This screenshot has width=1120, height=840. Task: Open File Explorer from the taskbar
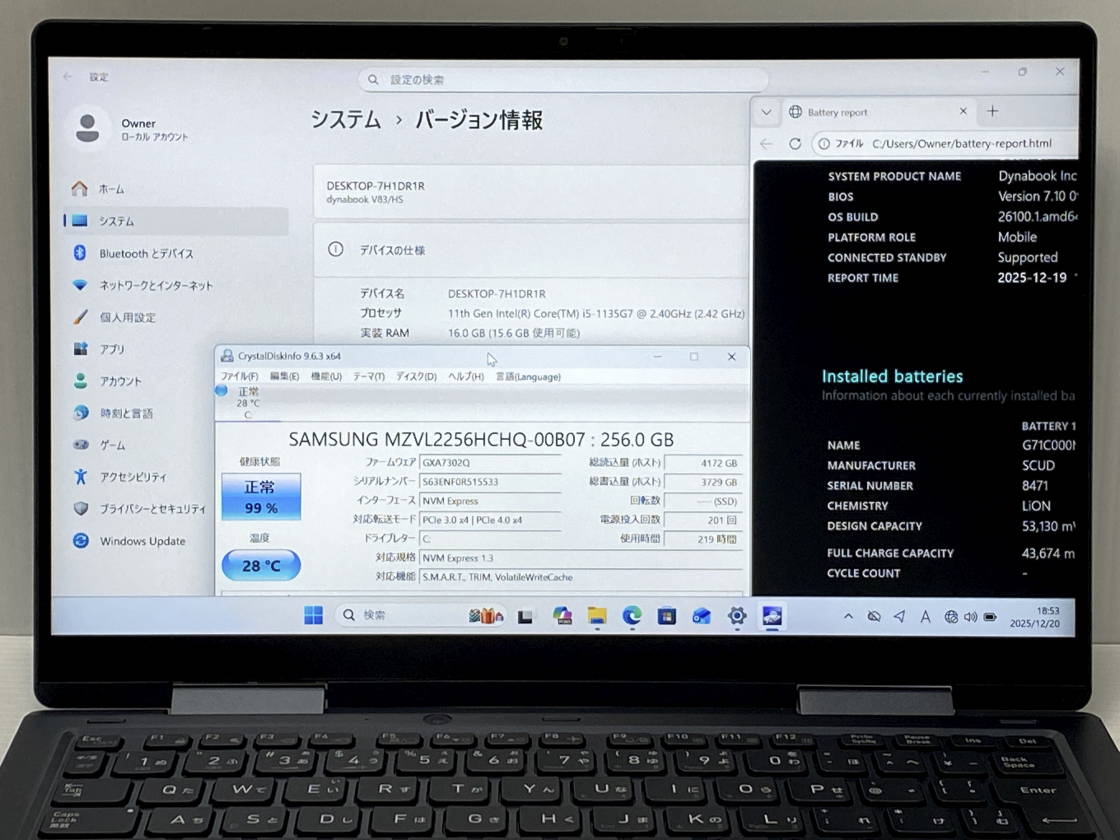tap(597, 616)
